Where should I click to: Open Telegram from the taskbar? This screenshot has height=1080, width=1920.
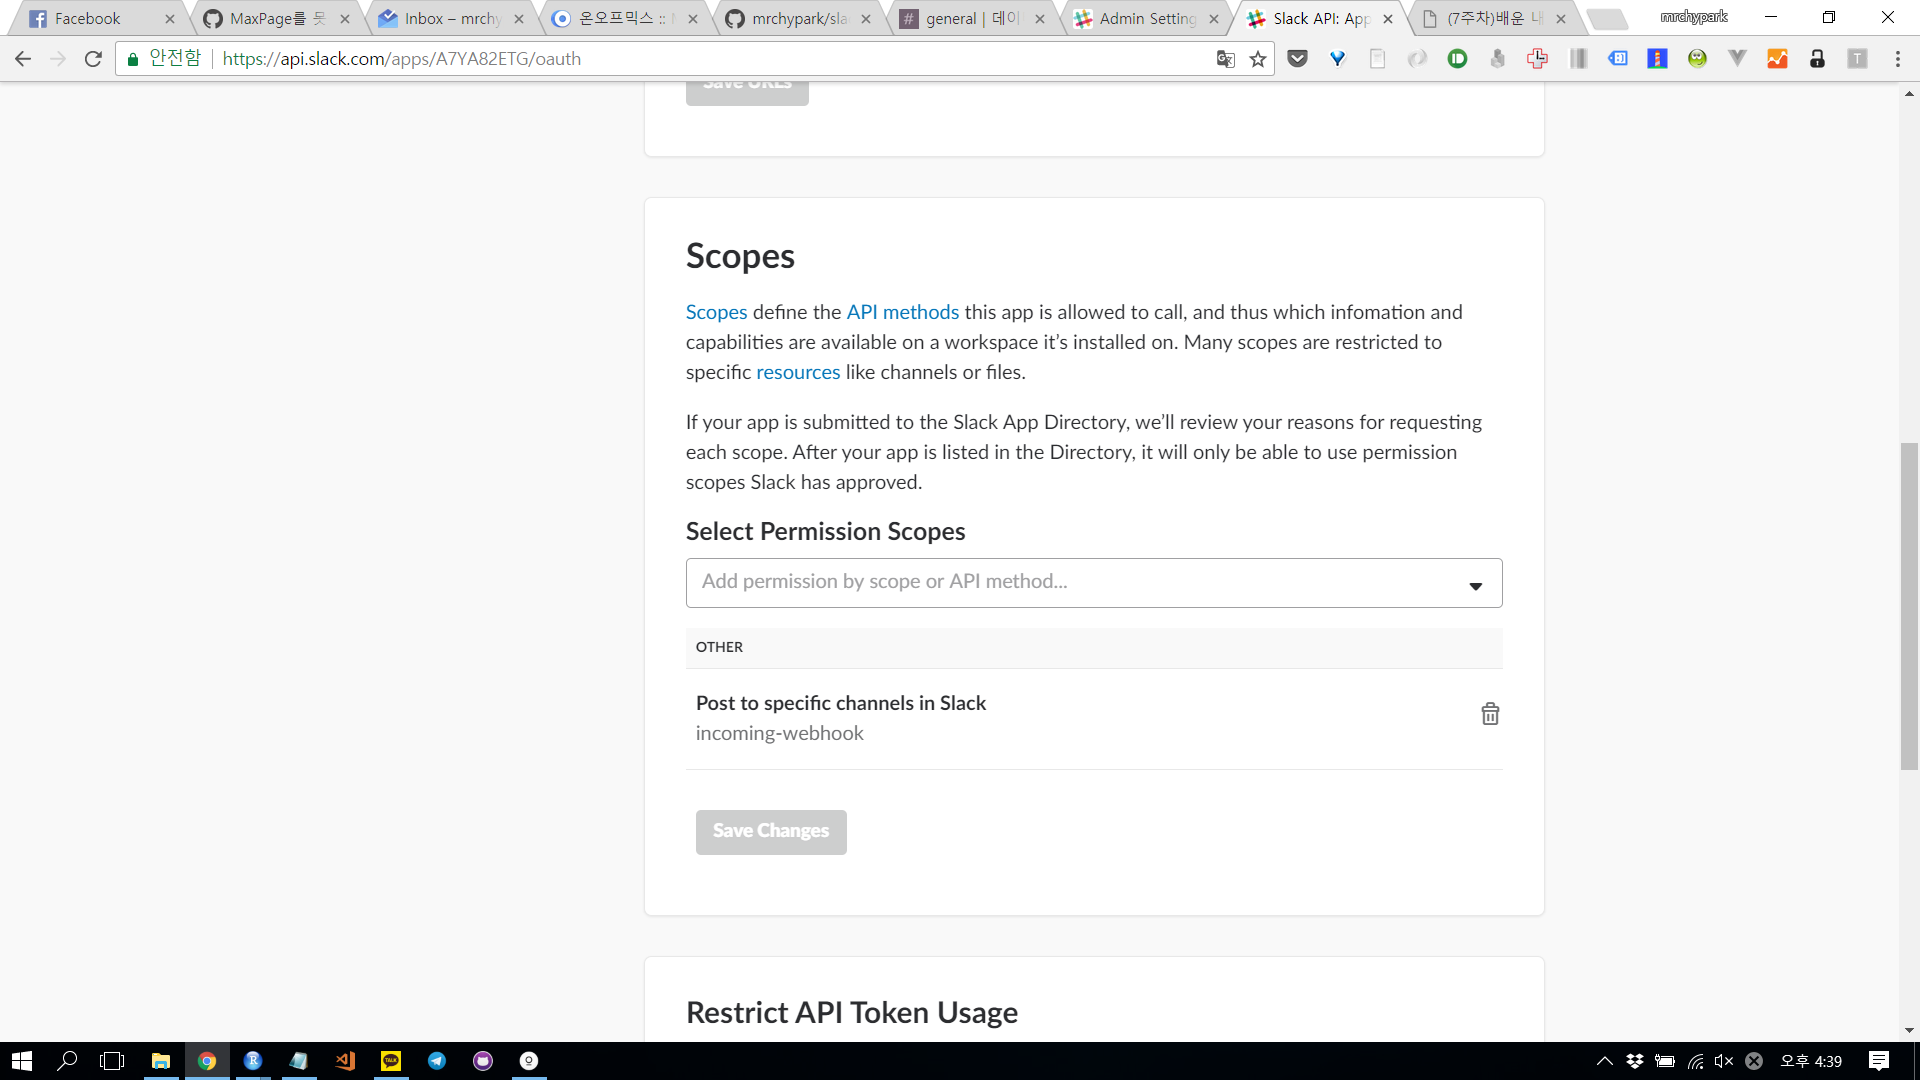437,1061
